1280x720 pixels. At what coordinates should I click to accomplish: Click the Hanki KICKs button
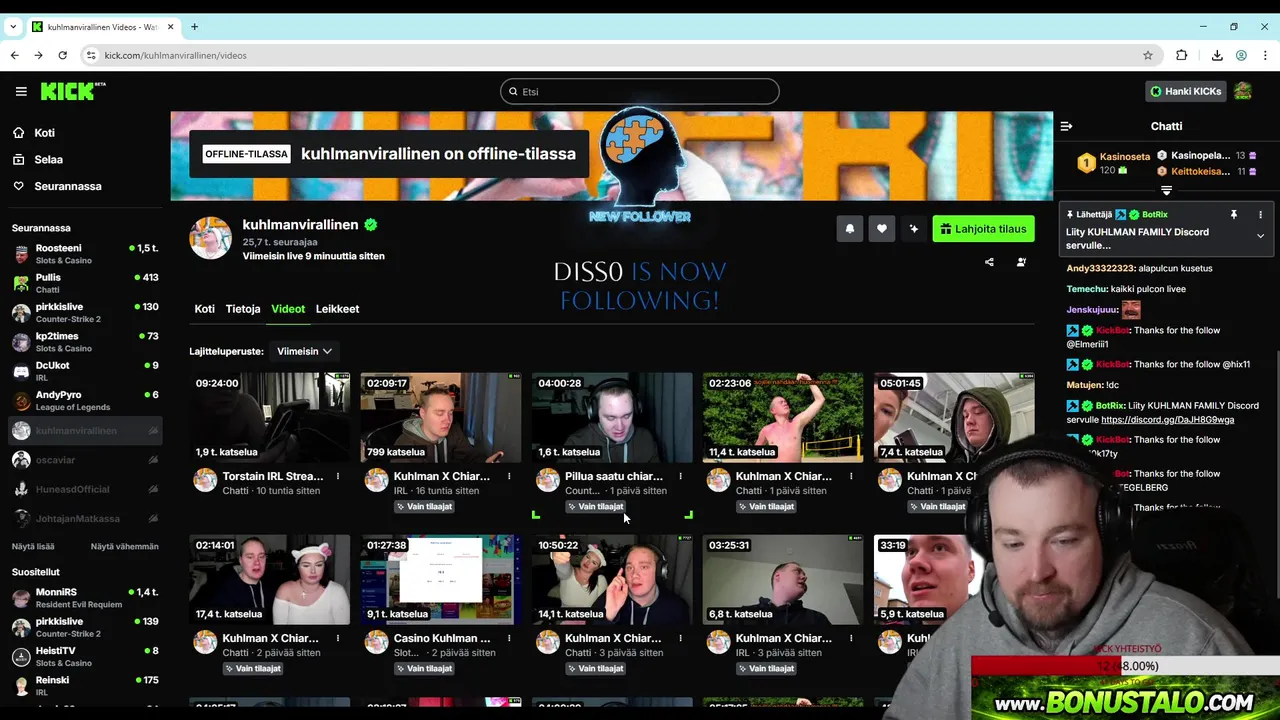point(1185,91)
